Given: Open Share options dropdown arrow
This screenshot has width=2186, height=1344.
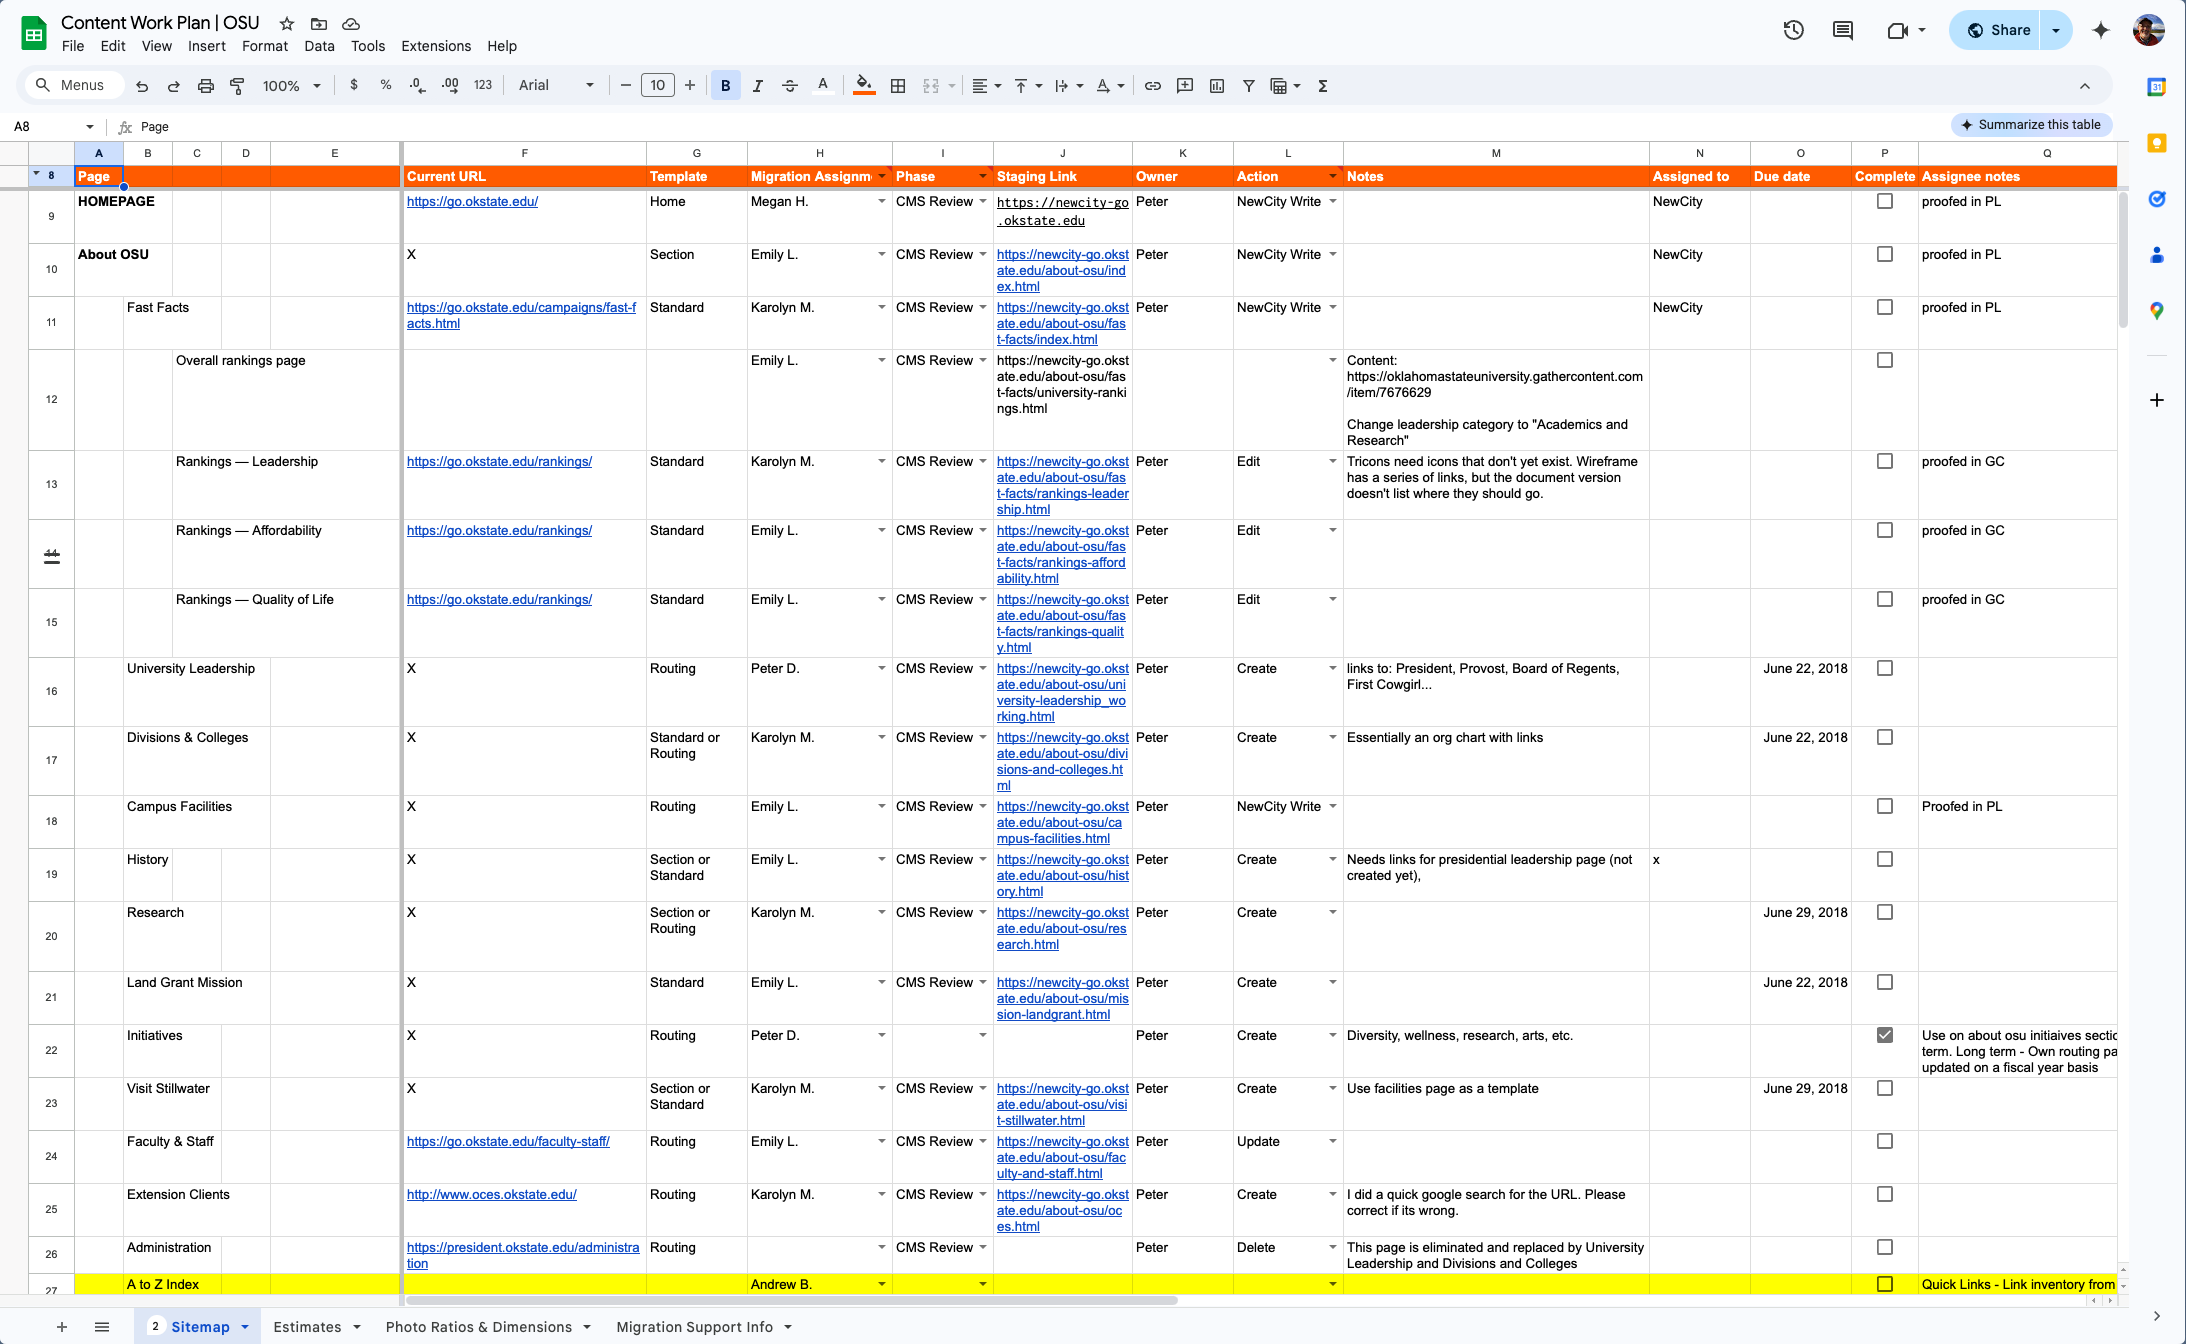Looking at the screenshot, I should [2056, 30].
